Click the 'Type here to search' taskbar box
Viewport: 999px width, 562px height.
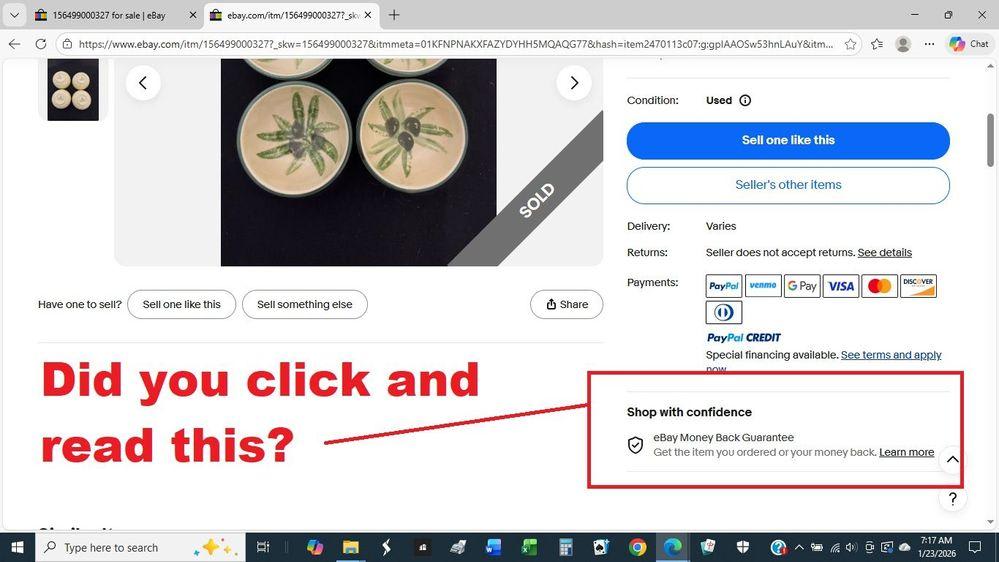click(139, 547)
